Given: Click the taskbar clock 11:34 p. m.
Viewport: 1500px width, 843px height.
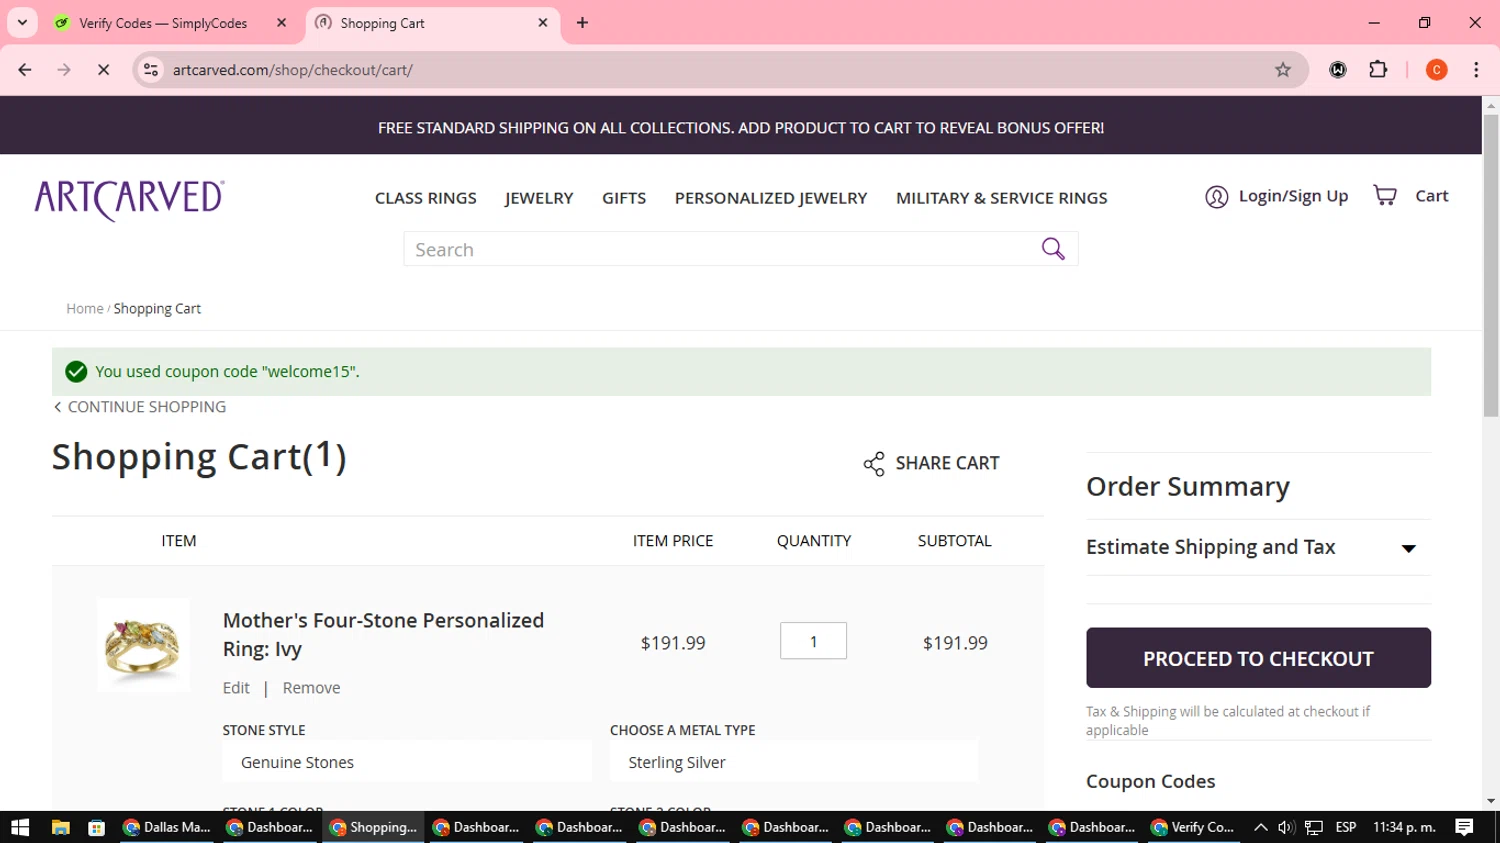Looking at the screenshot, I should coord(1404,827).
